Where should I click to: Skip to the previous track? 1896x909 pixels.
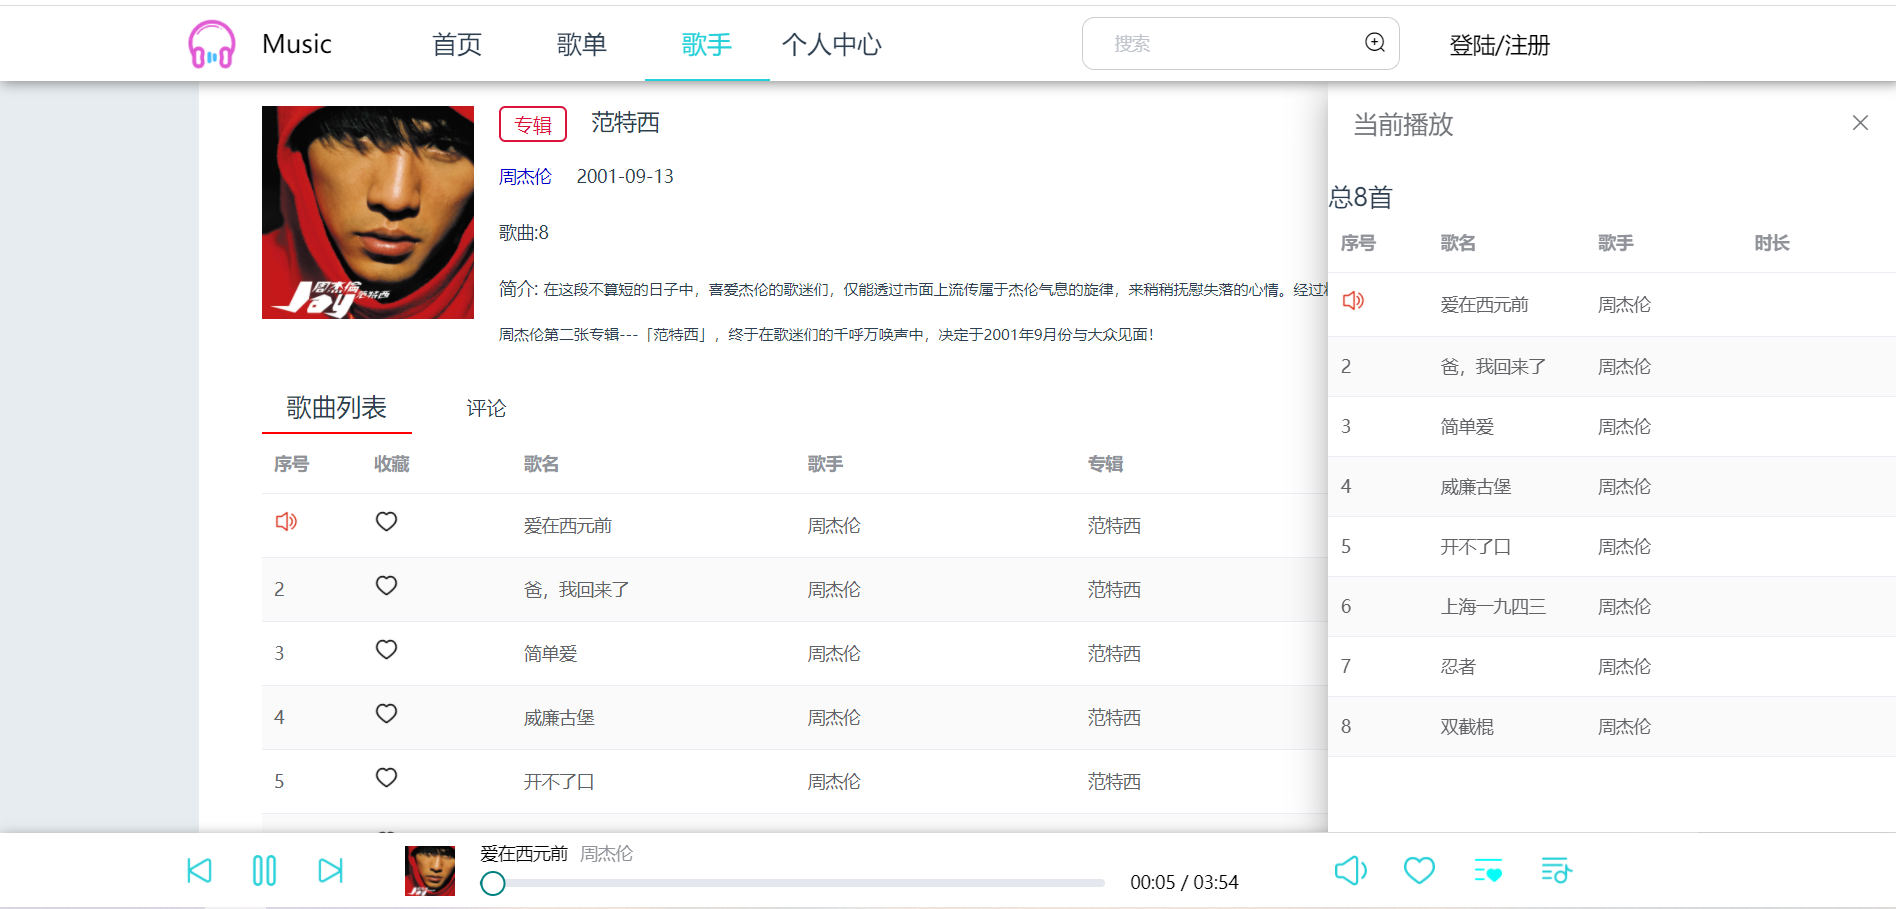pos(199,870)
